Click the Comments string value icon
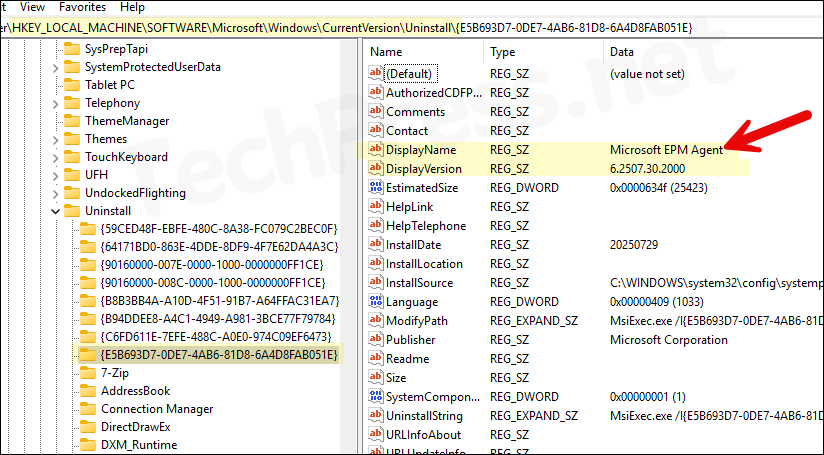Image resolution: width=824 pixels, height=455 pixels. (375, 111)
